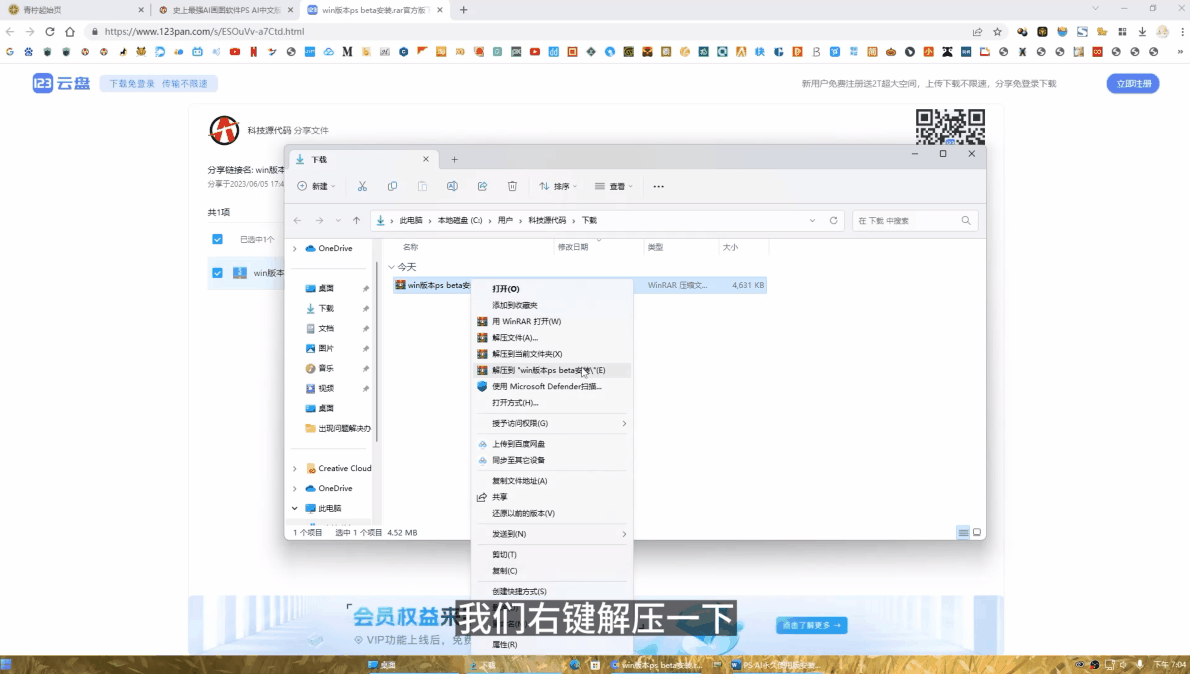Choose 同步至其它设备
1190x674 pixels.
click(x=552, y=460)
